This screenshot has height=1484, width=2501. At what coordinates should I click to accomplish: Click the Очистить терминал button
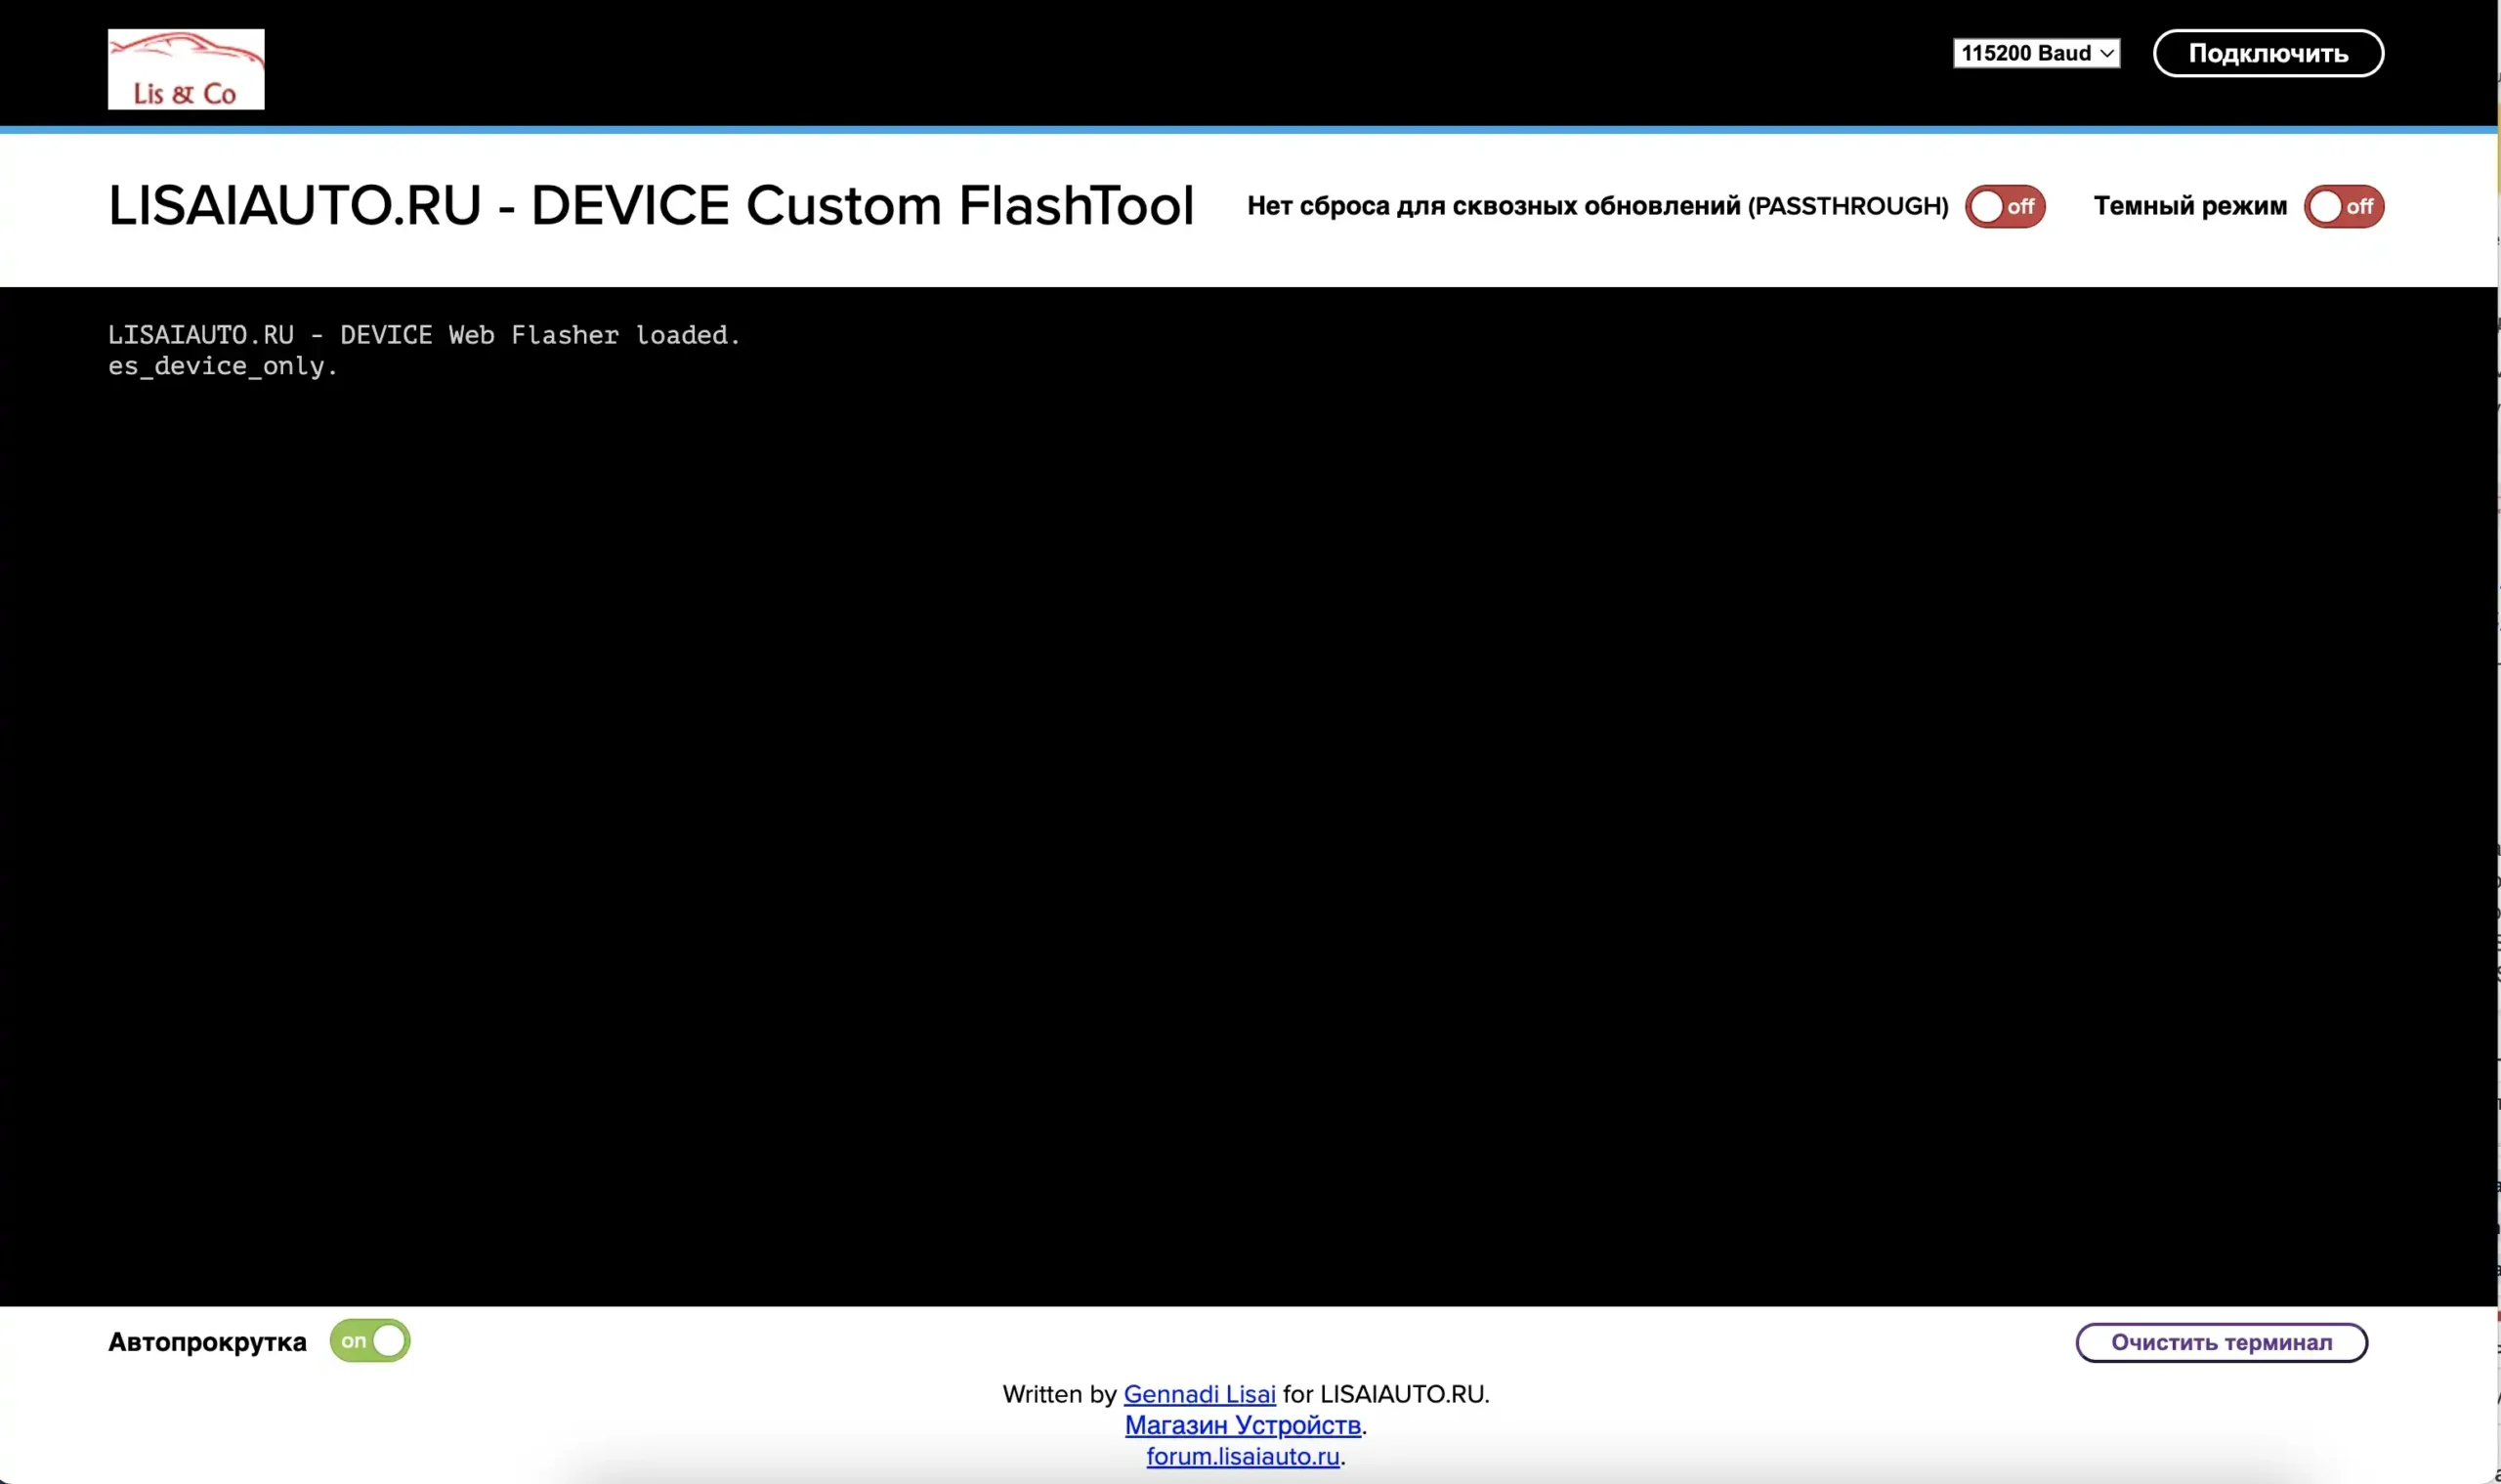tap(2221, 1342)
